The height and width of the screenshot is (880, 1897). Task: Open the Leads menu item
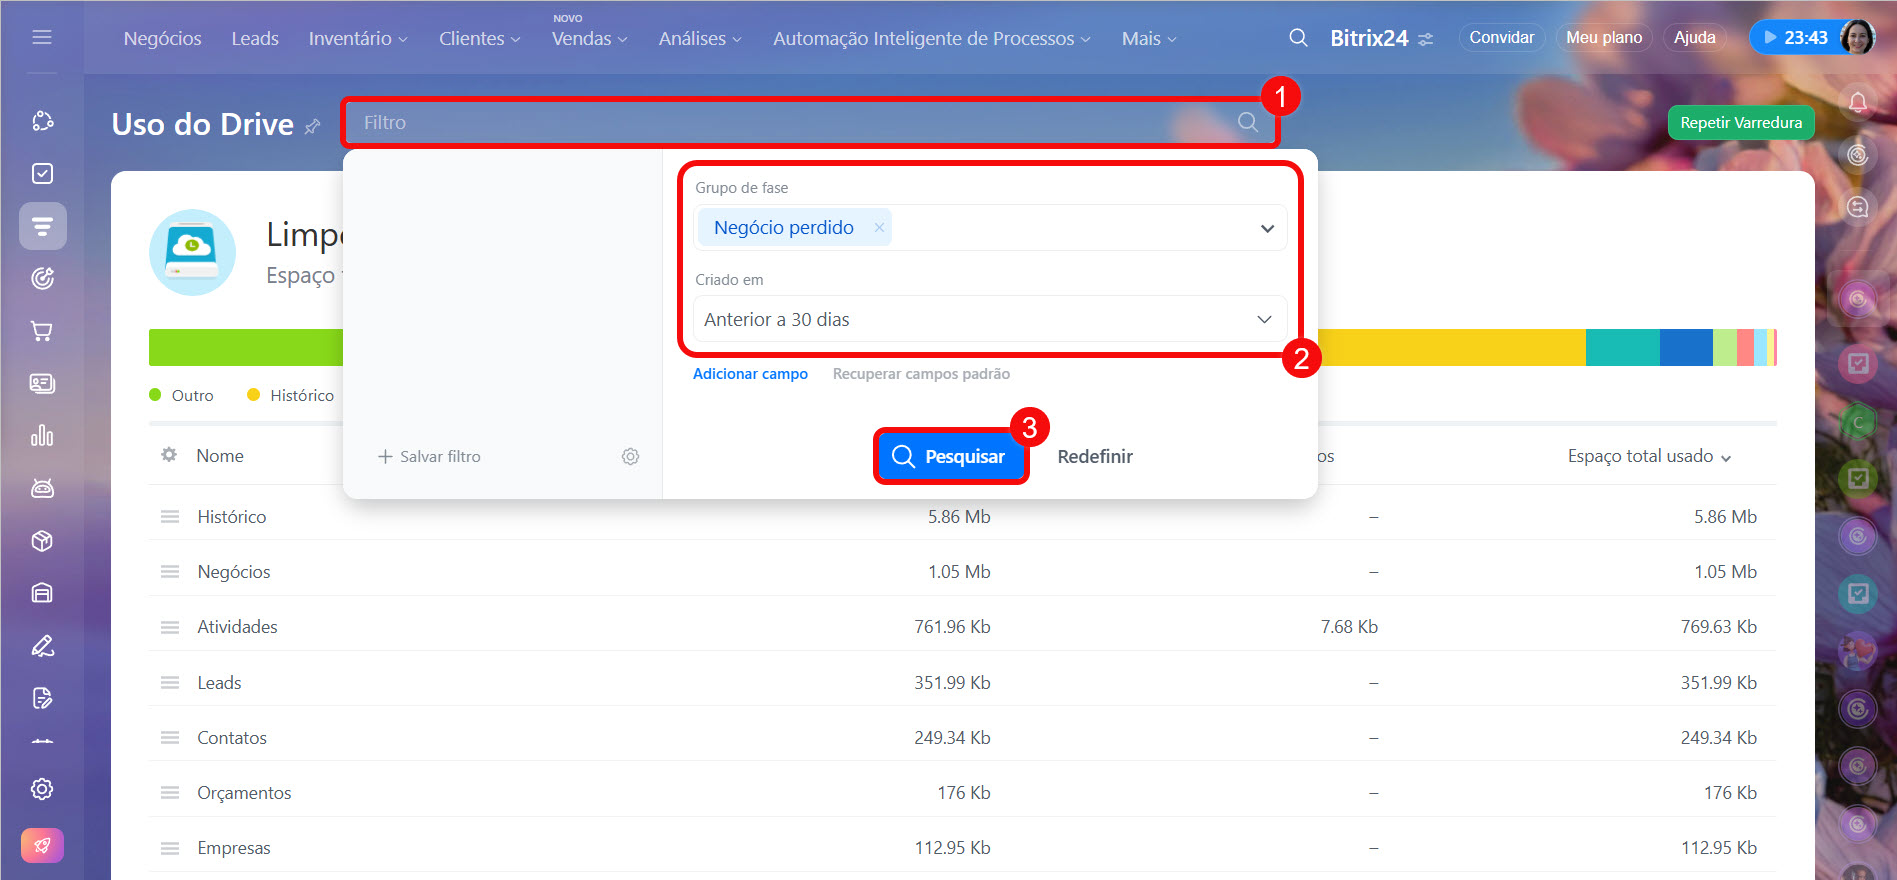pos(255,38)
